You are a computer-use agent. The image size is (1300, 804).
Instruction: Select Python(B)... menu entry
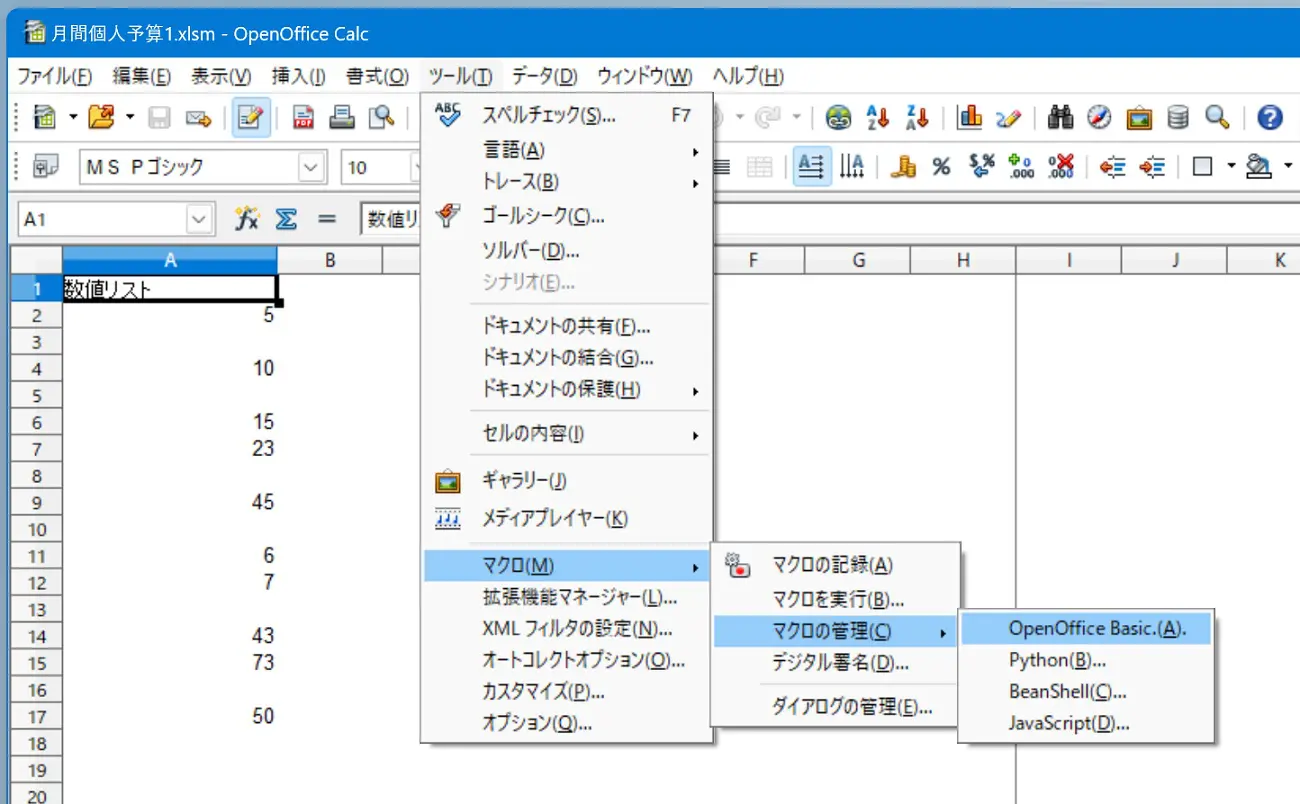click(x=1086, y=660)
